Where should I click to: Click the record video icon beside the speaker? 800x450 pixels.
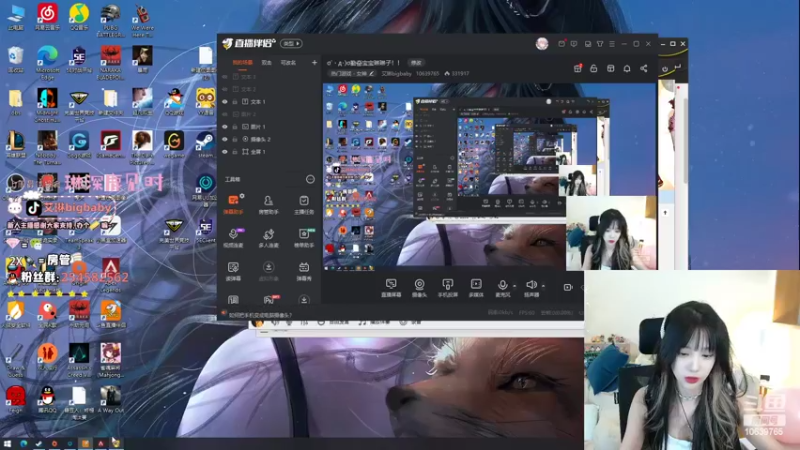[x=568, y=287]
